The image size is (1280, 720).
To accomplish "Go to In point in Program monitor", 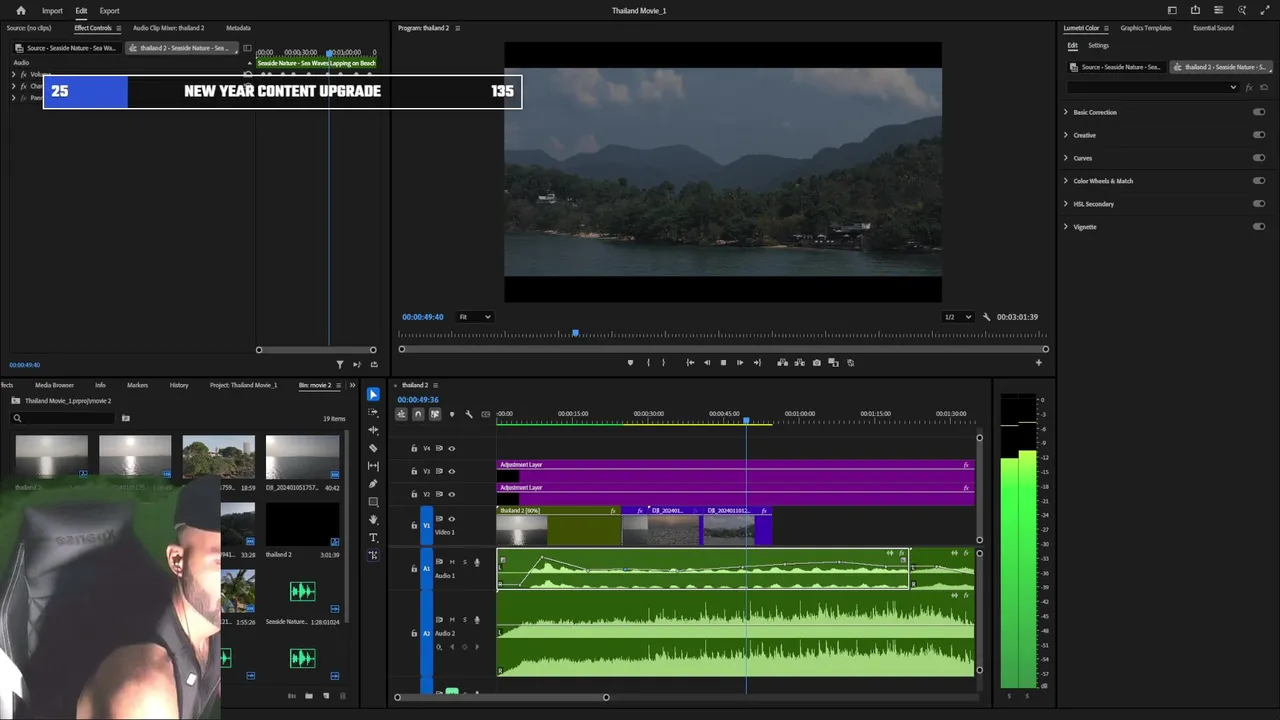I will 690,363.
